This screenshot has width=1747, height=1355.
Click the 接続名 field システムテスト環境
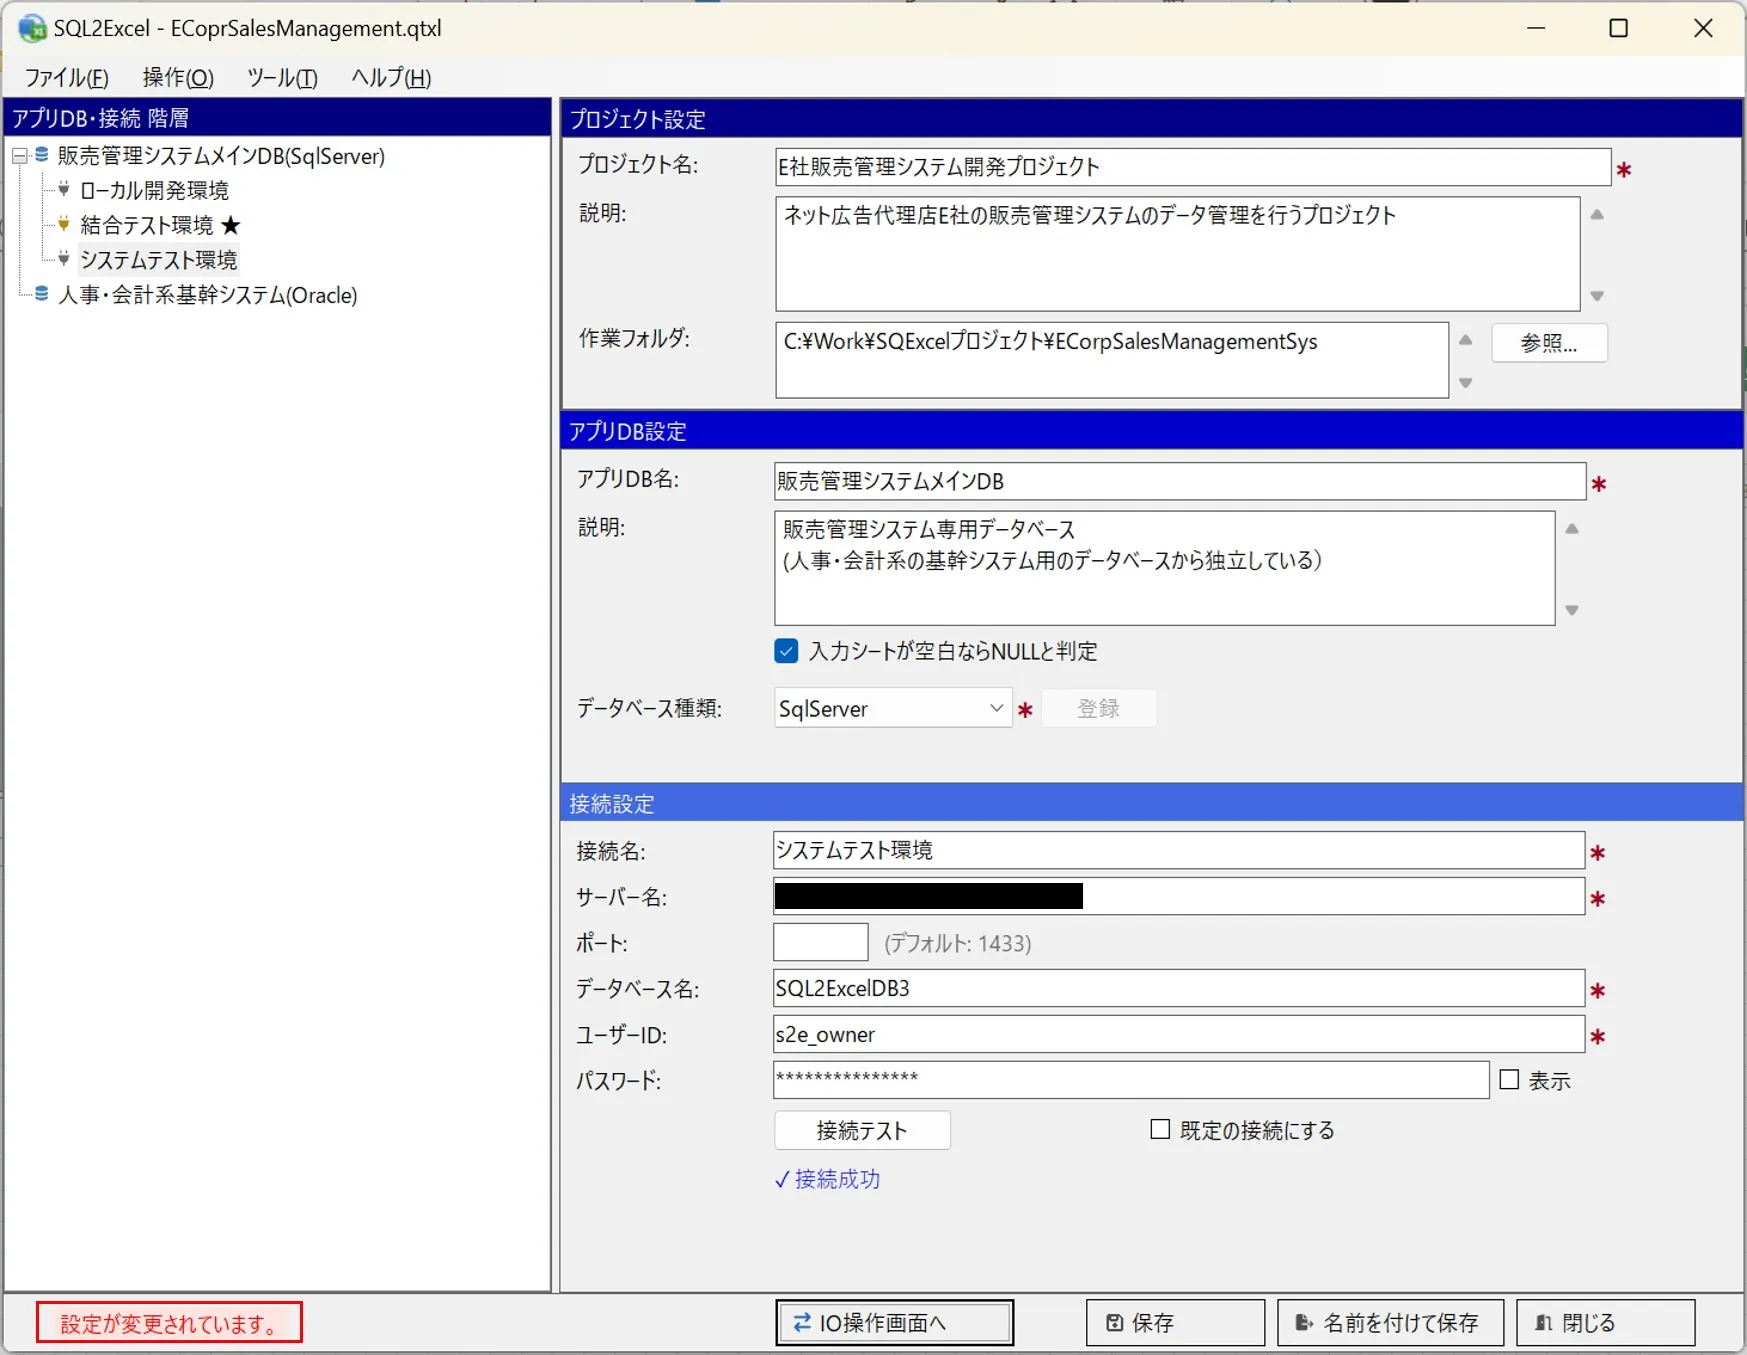pyautogui.click(x=1179, y=850)
